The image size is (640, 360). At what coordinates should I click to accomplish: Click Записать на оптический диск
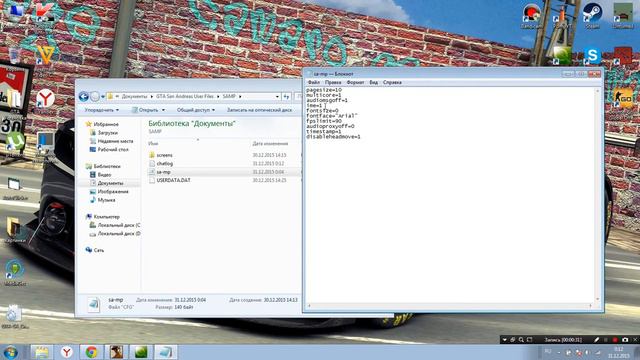(259, 110)
